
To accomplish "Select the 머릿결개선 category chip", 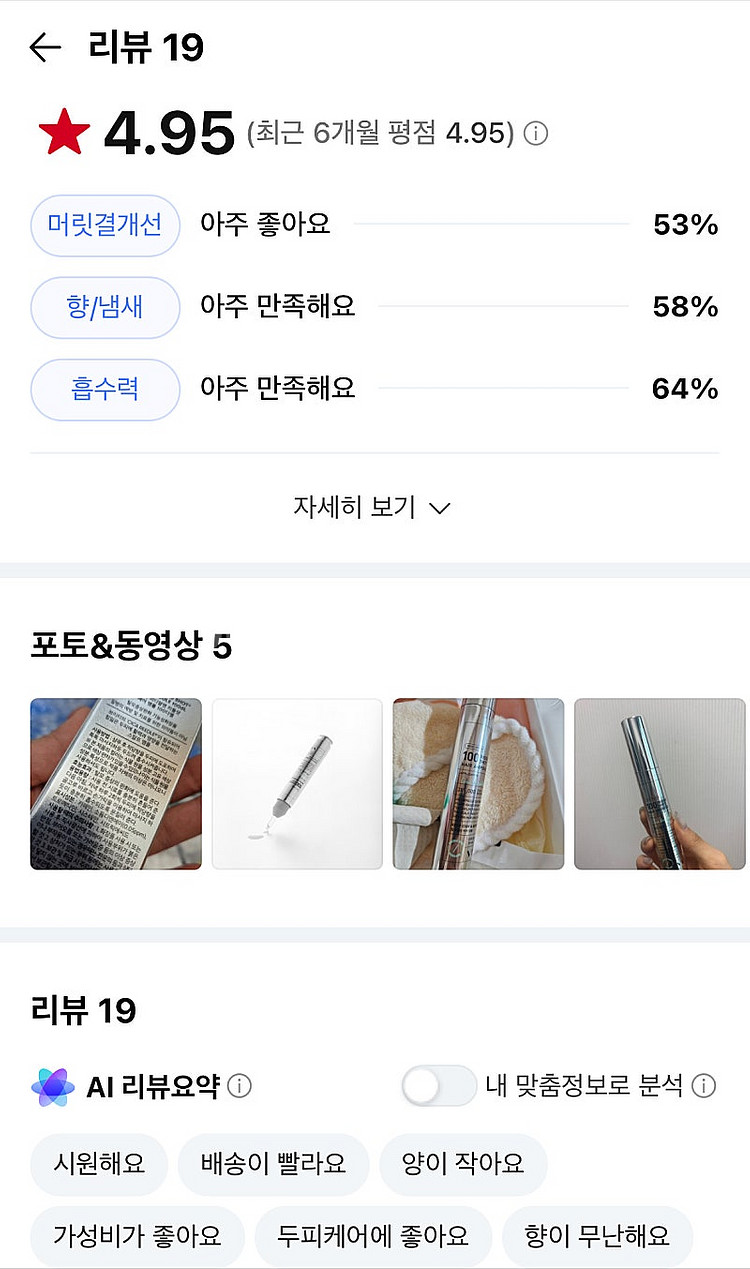I will tap(105, 225).
